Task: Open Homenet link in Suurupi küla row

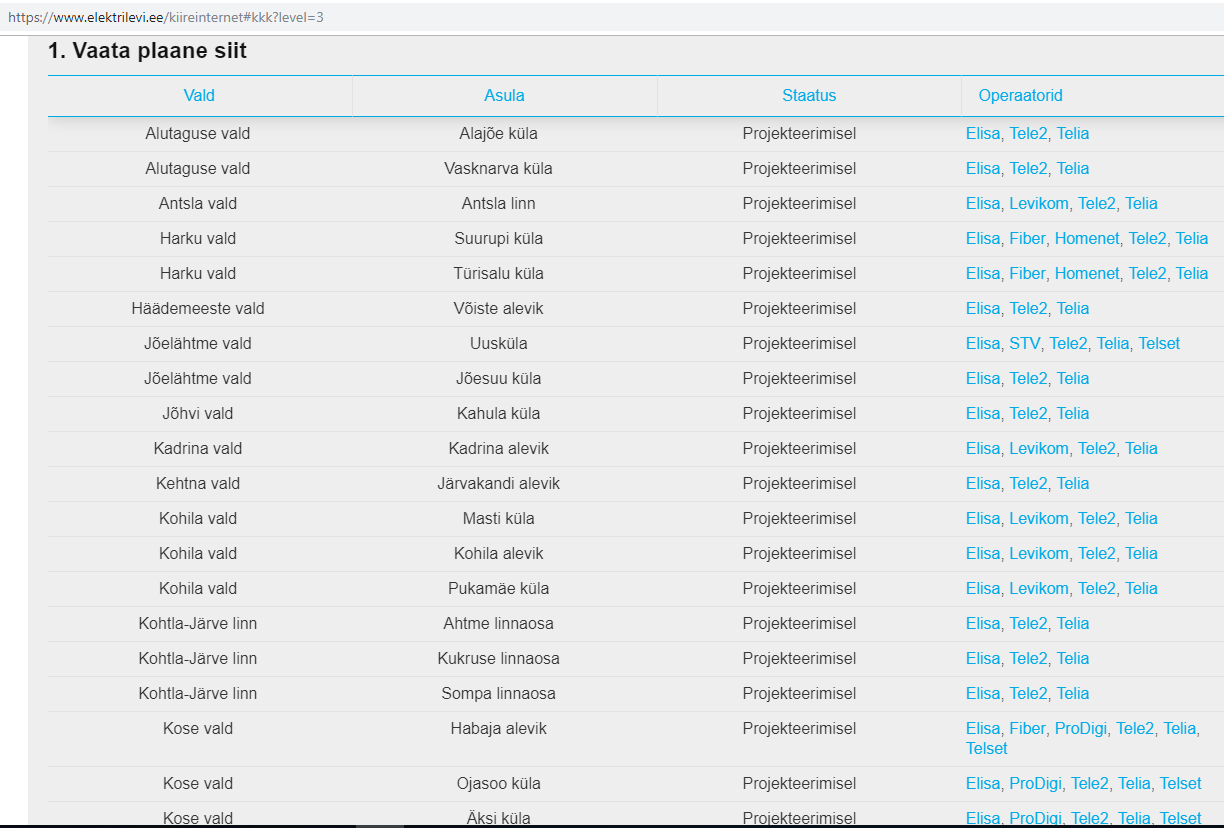Action: pyautogui.click(x=1087, y=239)
